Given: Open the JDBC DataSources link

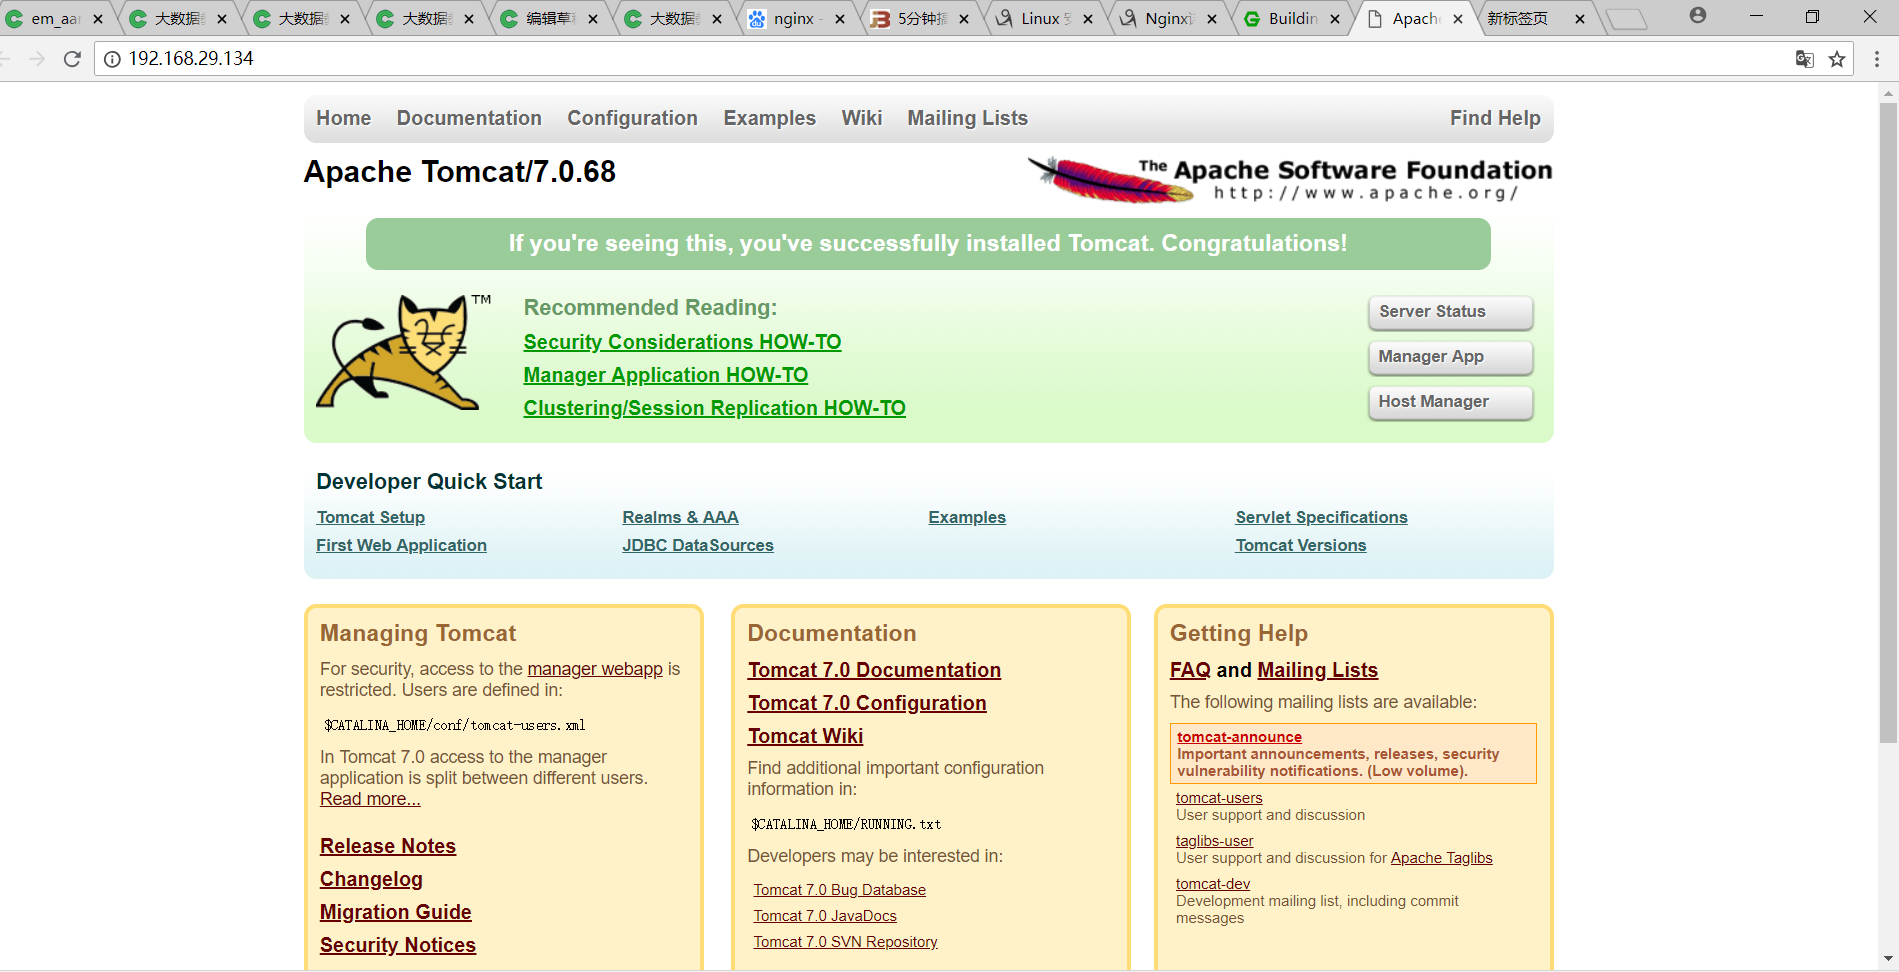Looking at the screenshot, I should click(698, 545).
